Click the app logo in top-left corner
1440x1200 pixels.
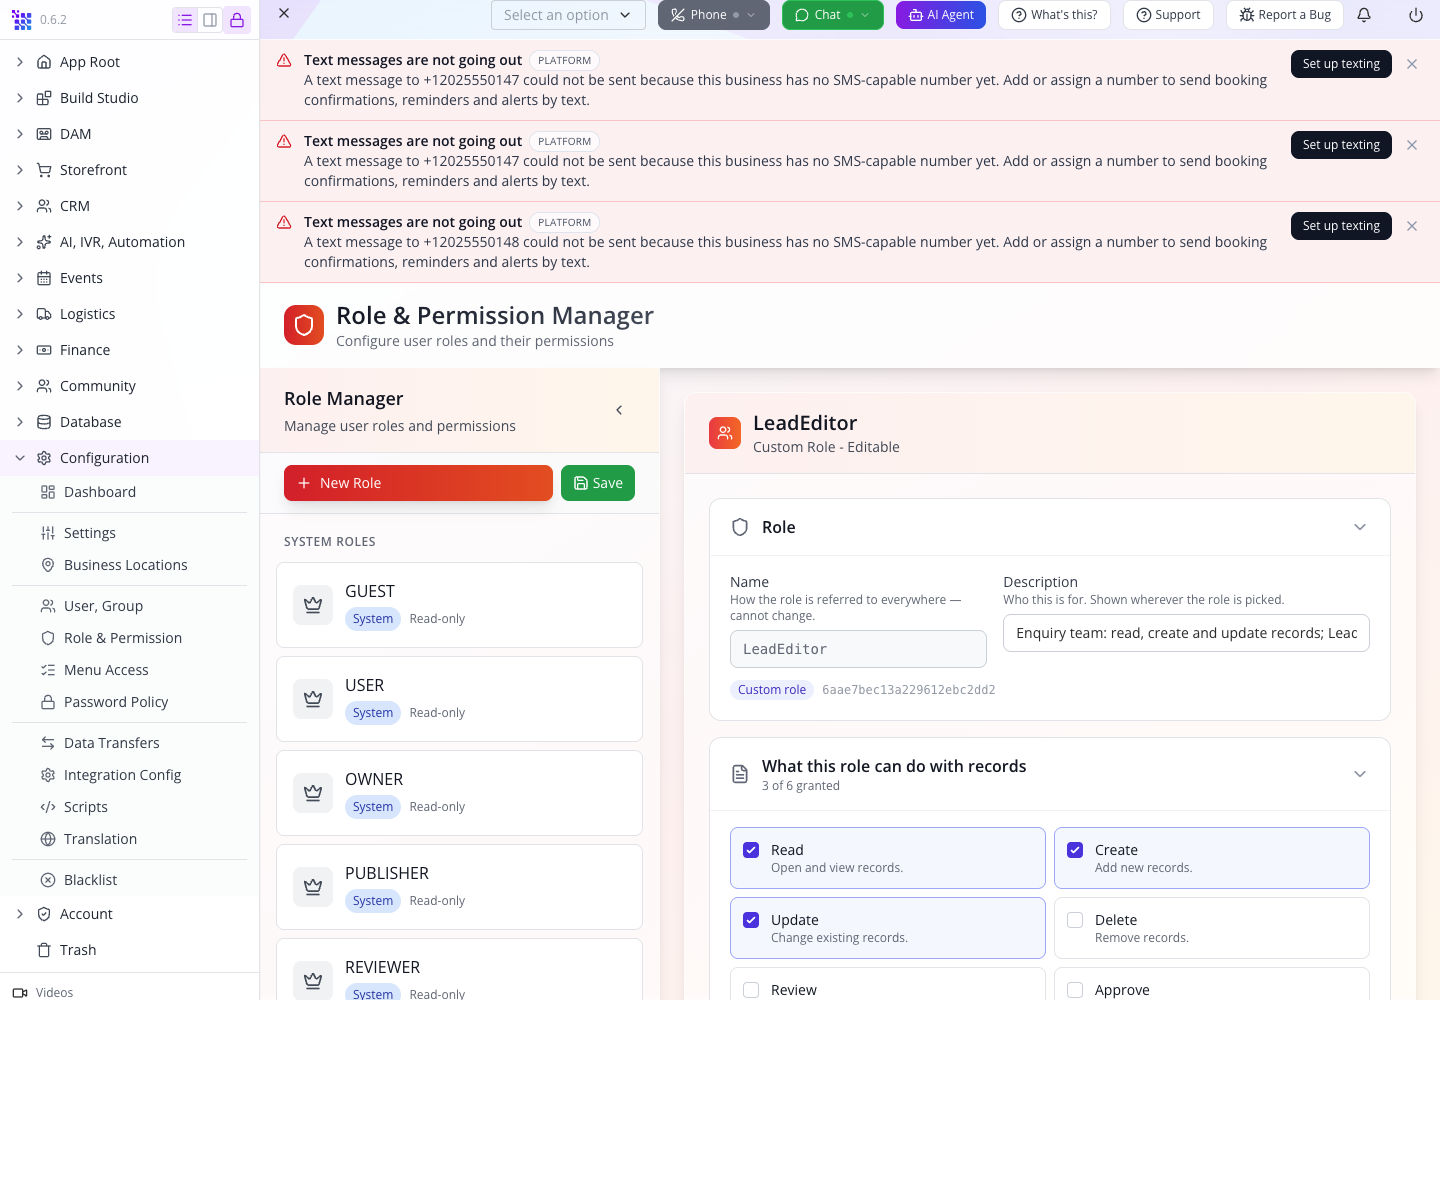(21, 20)
